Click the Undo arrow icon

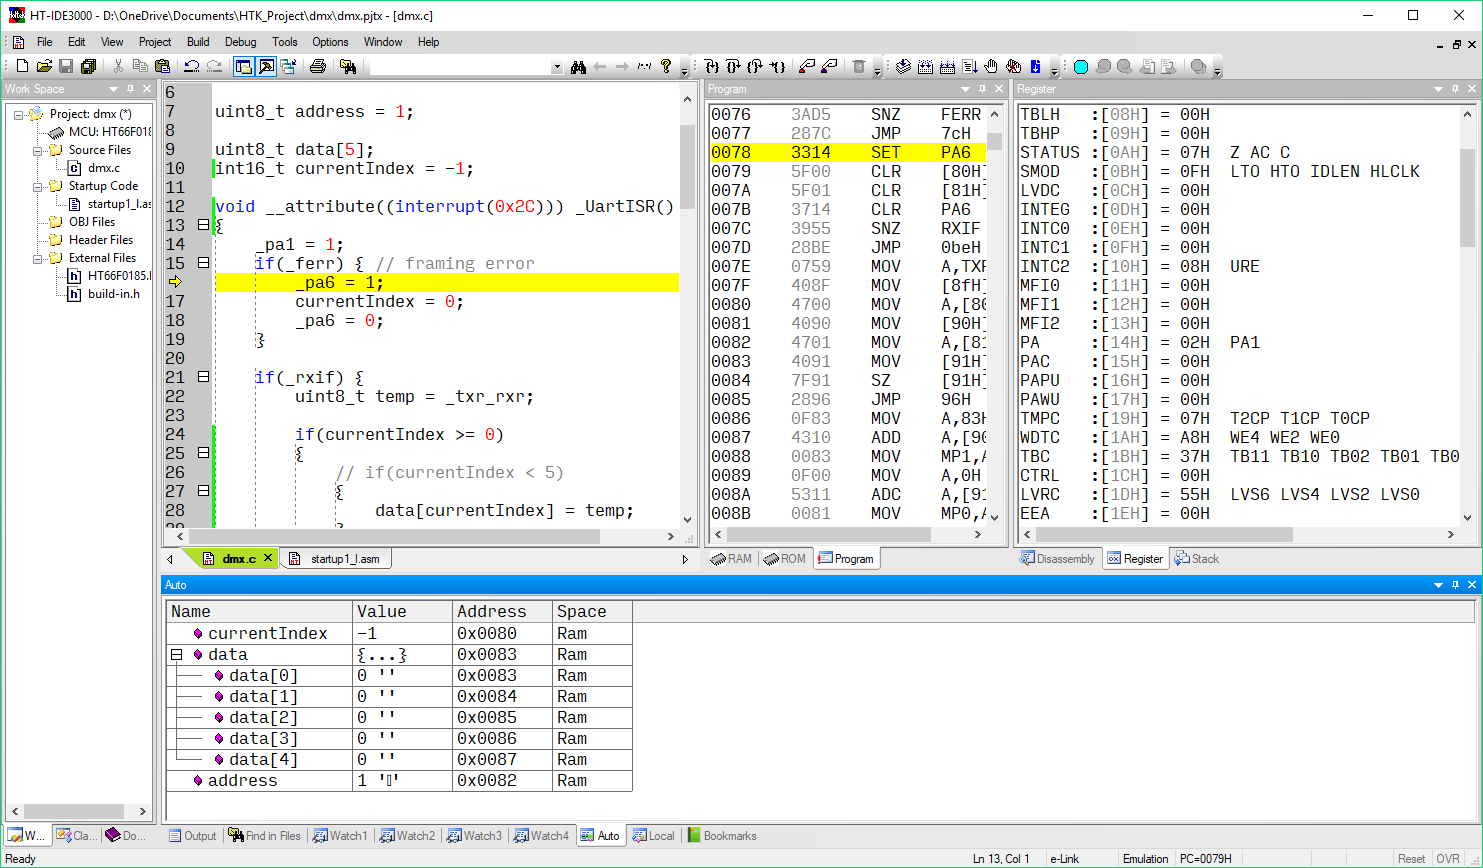pos(192,67)
